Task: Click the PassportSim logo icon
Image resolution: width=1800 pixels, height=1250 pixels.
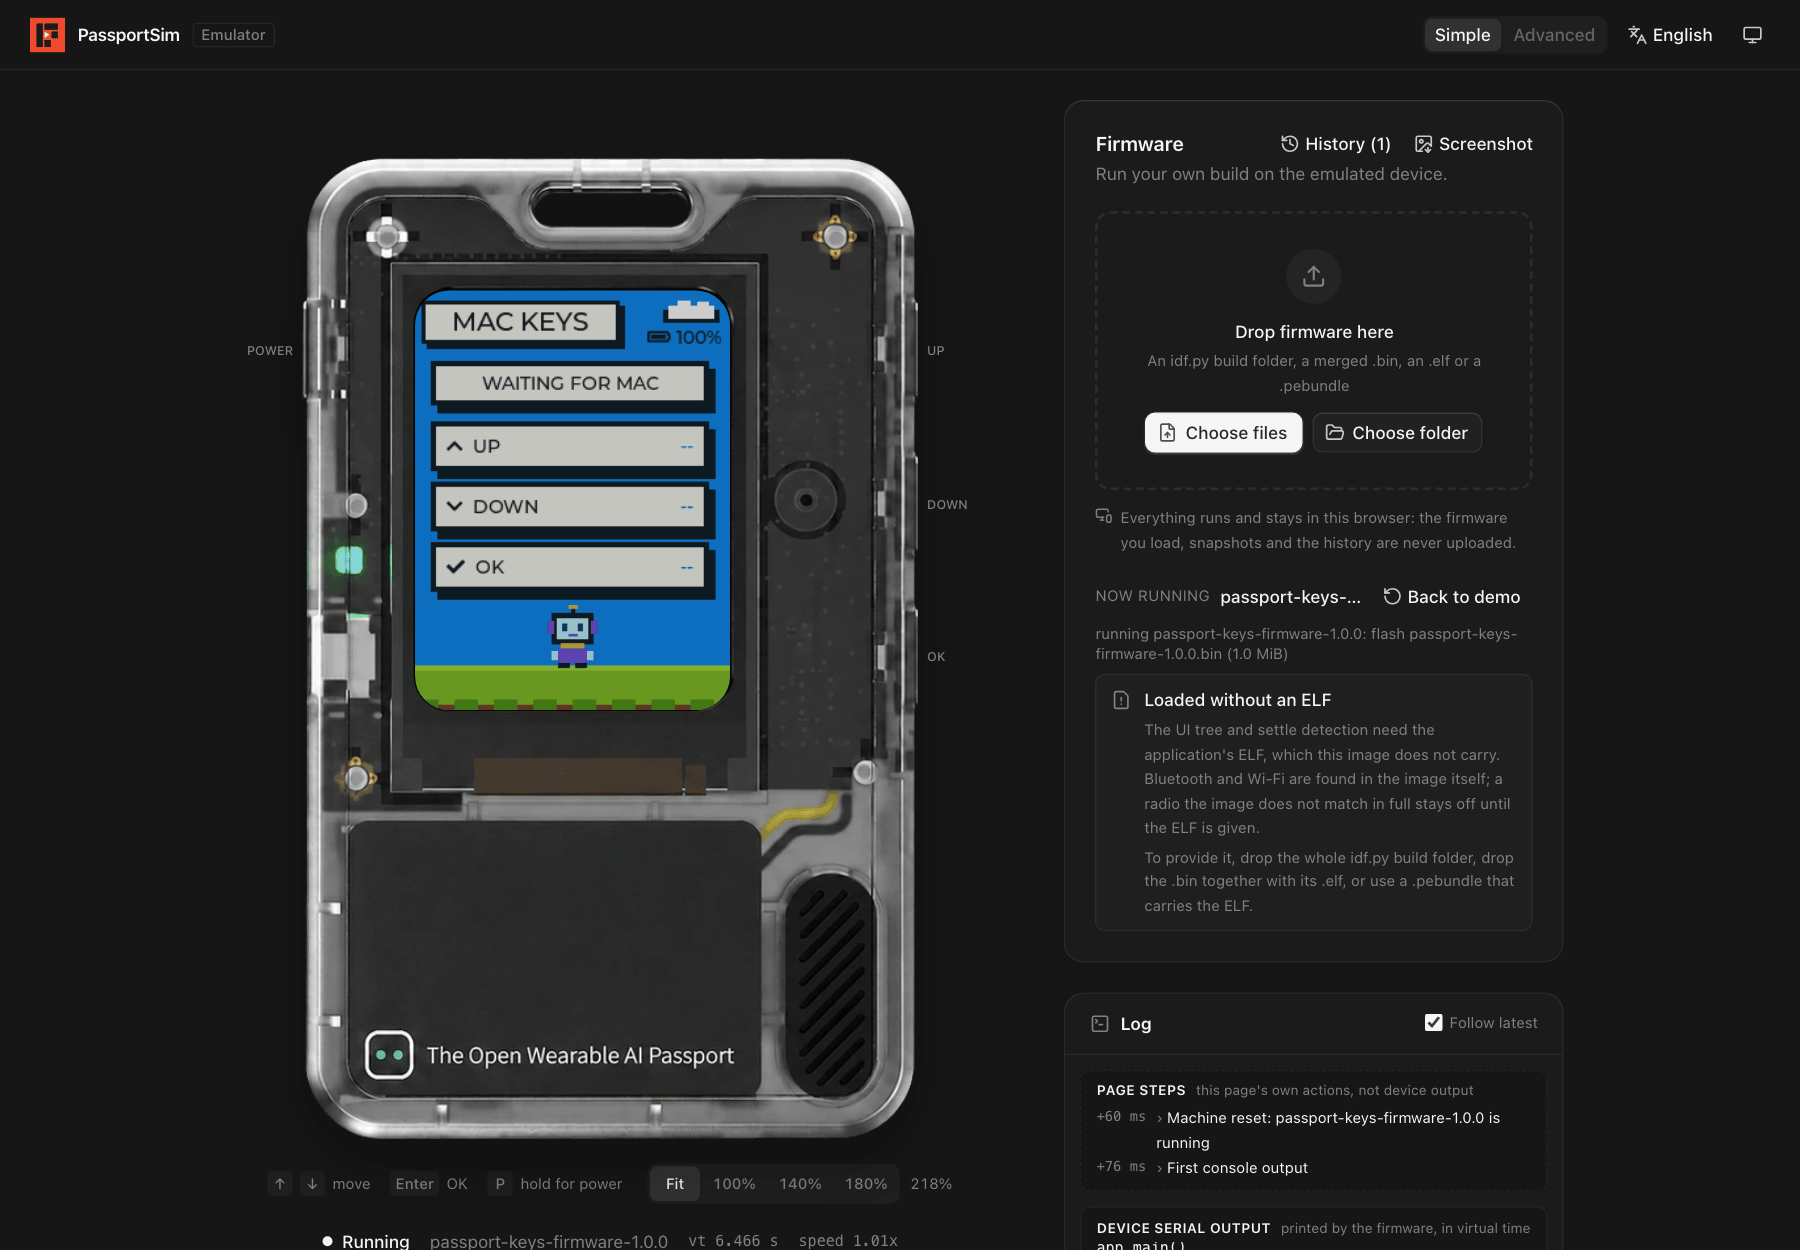Action: click(x=47, y=35)
